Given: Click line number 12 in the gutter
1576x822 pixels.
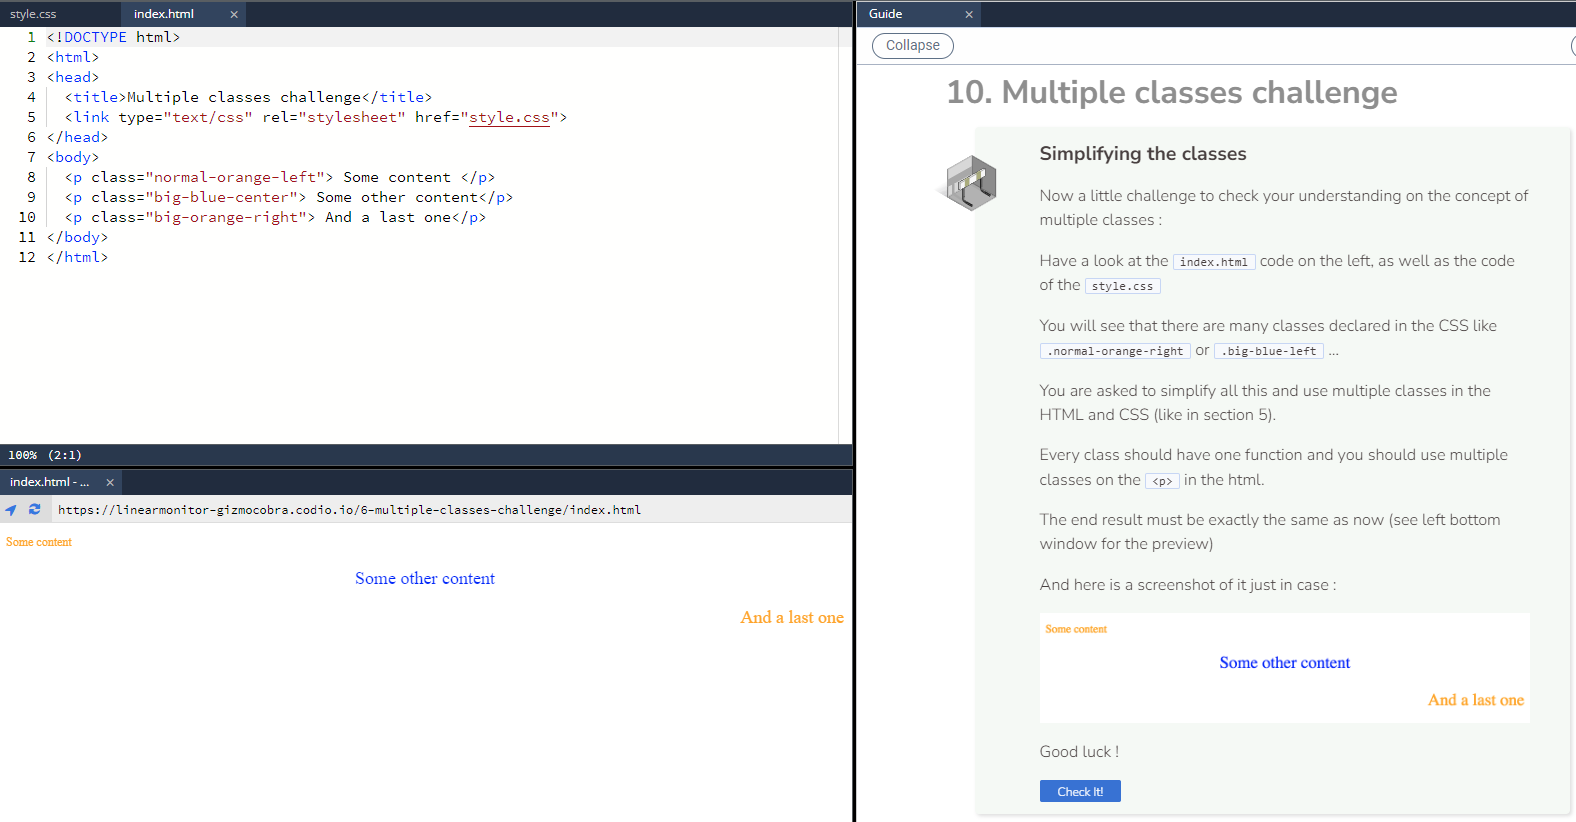Looking at the screenshot, I should (x=27, y=257).
